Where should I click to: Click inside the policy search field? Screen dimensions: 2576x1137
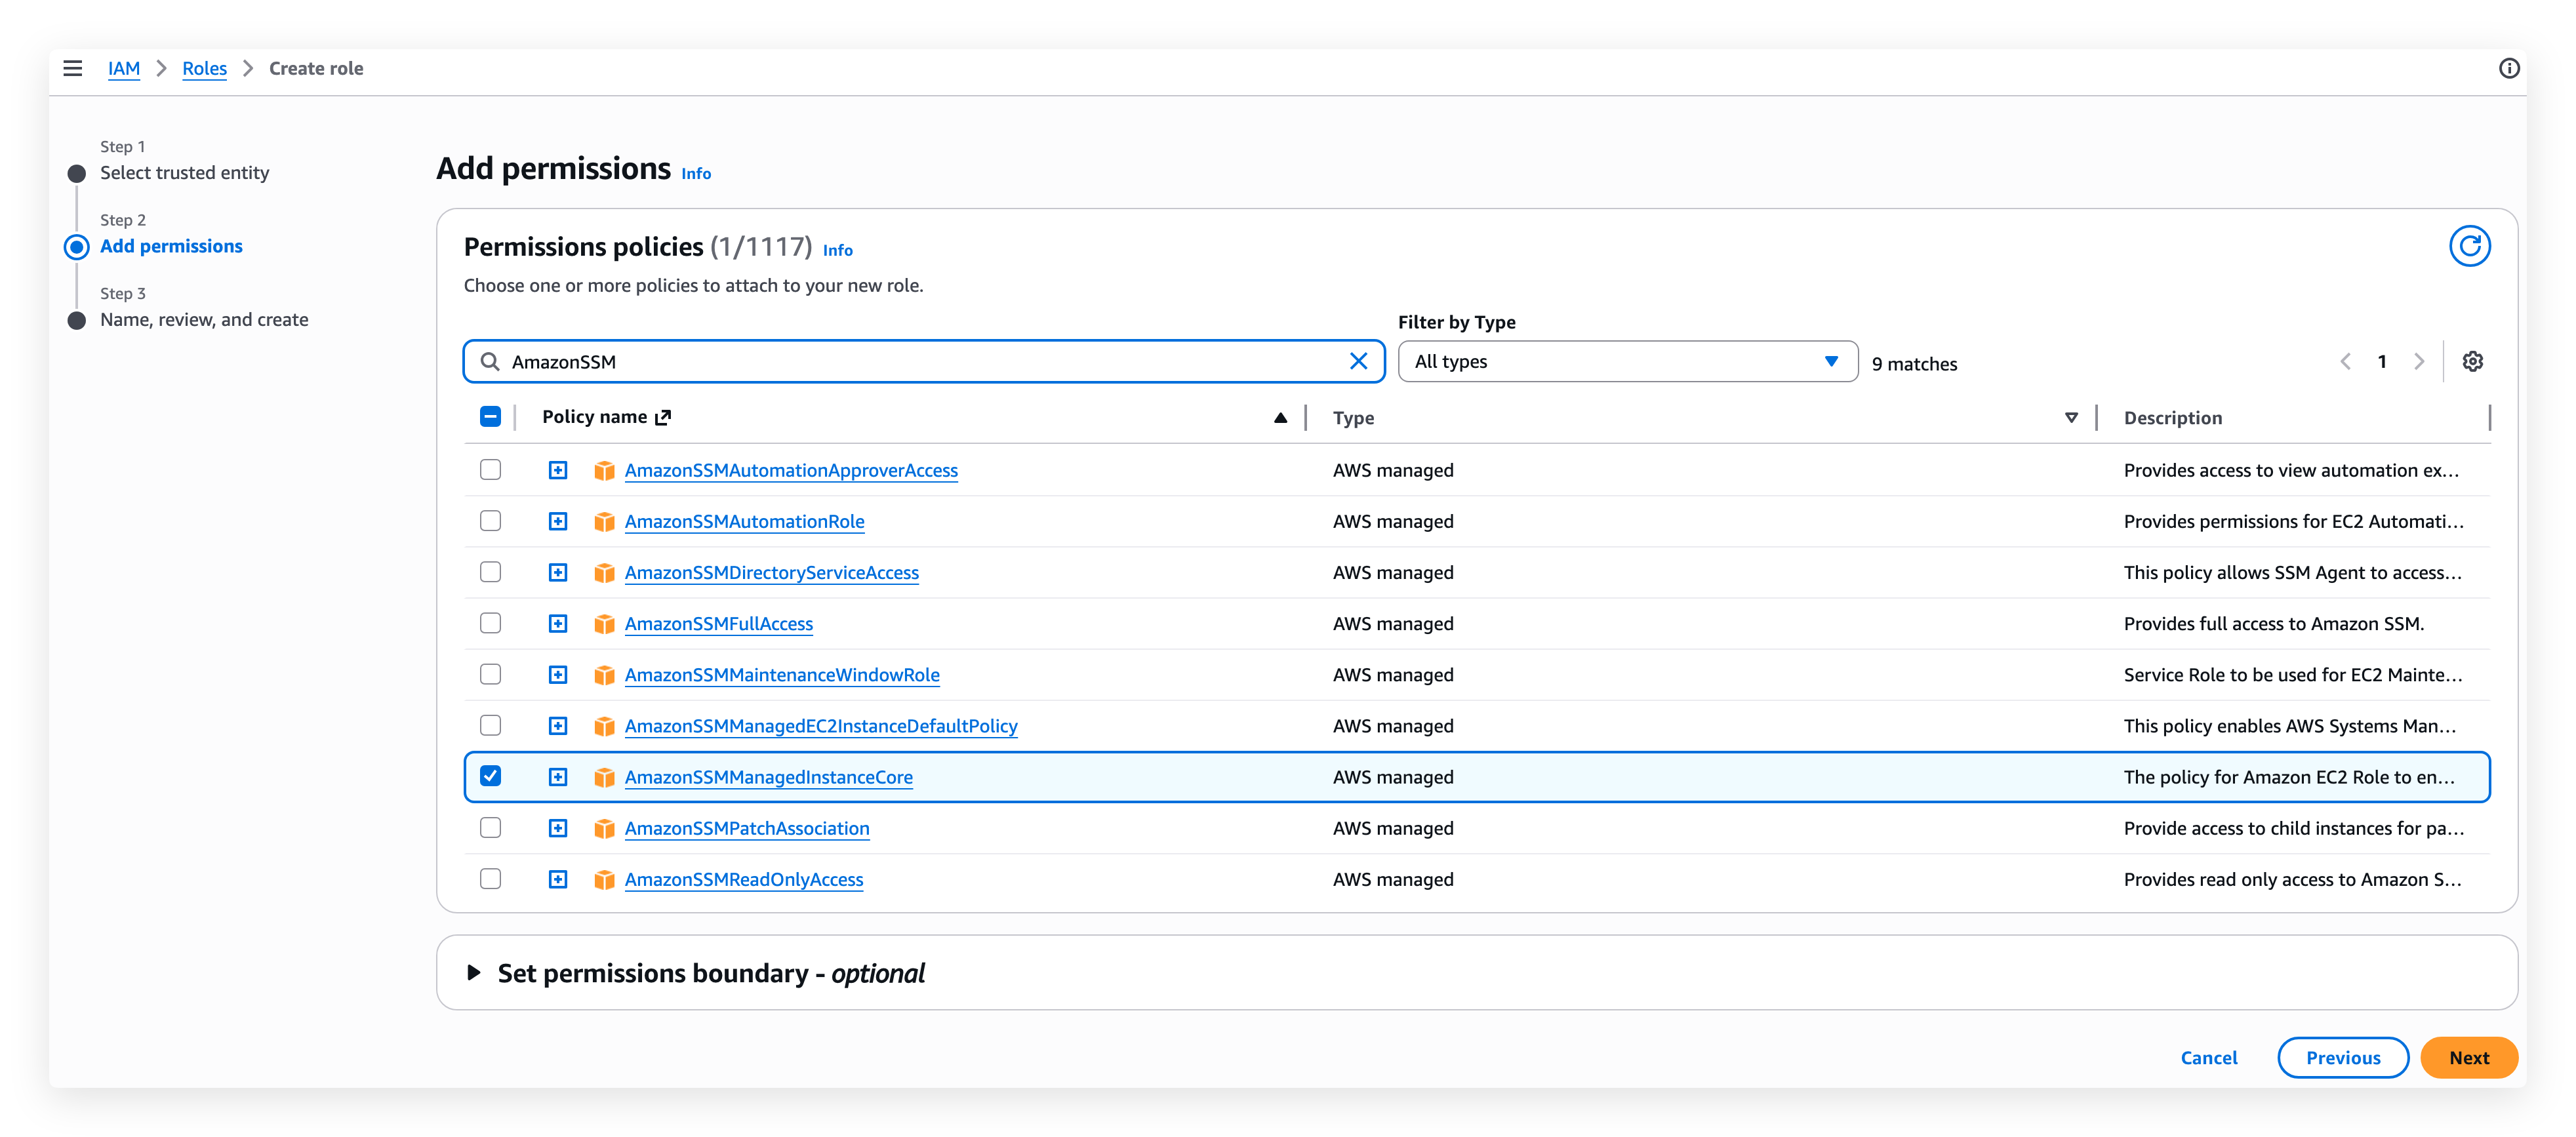coord(900,361)
